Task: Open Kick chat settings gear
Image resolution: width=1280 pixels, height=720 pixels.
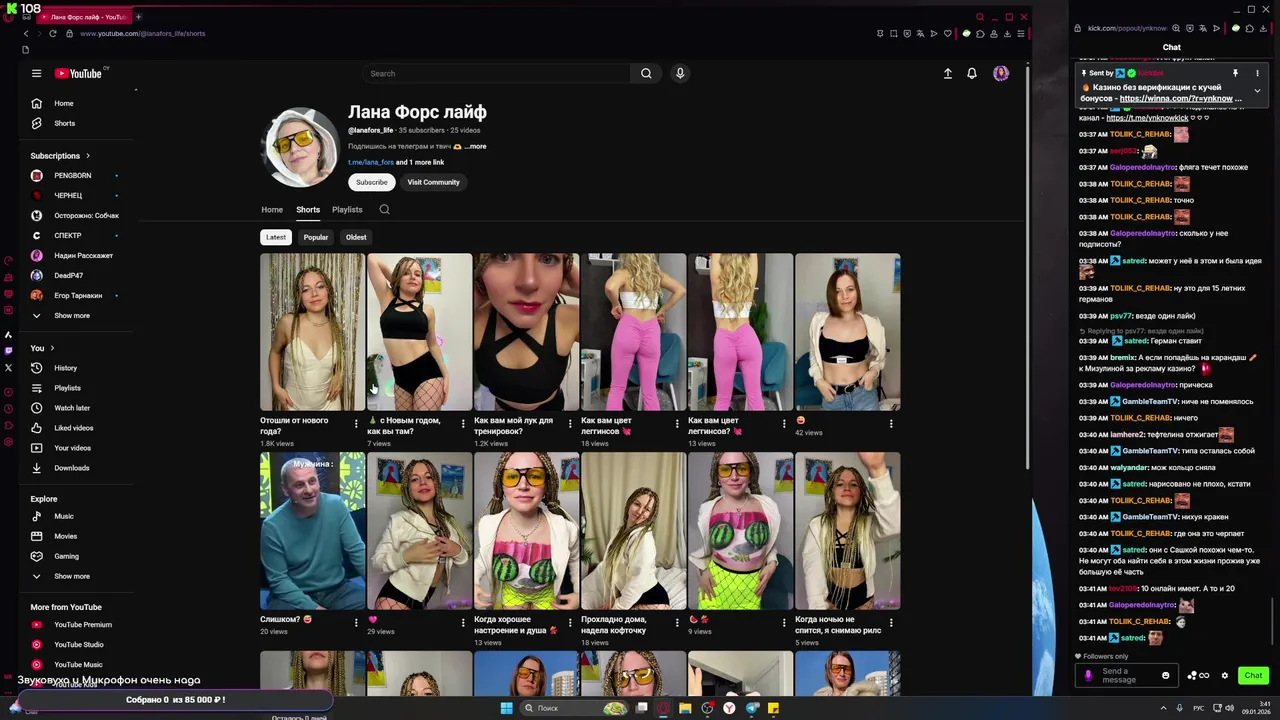Action: (x=1225, y=676)
